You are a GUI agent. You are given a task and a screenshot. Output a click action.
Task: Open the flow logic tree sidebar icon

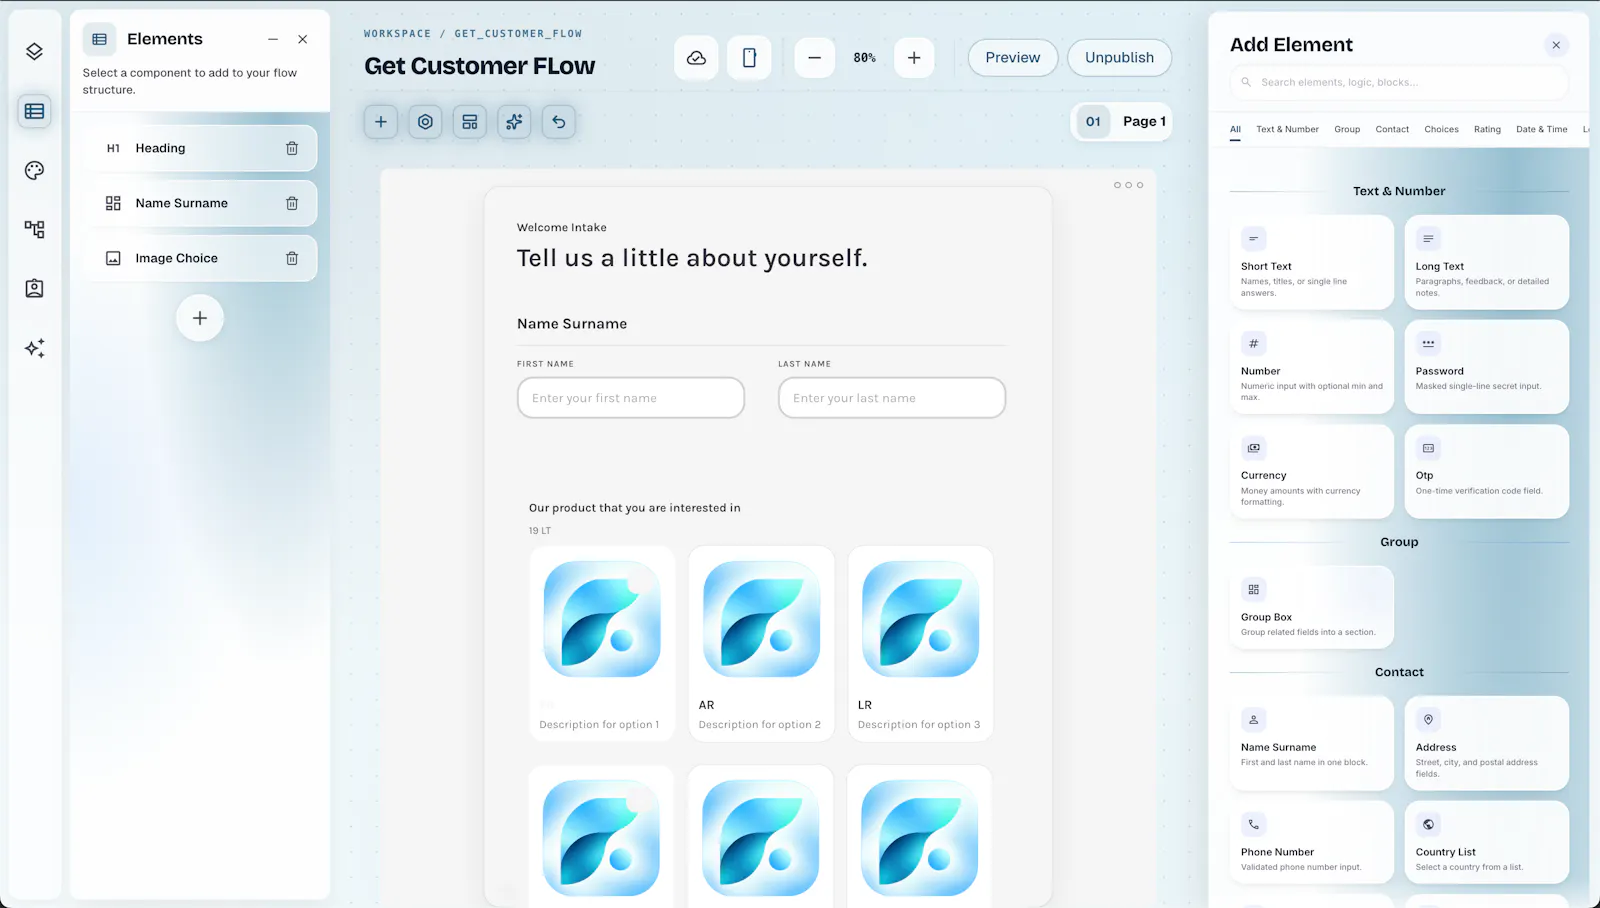34,229
